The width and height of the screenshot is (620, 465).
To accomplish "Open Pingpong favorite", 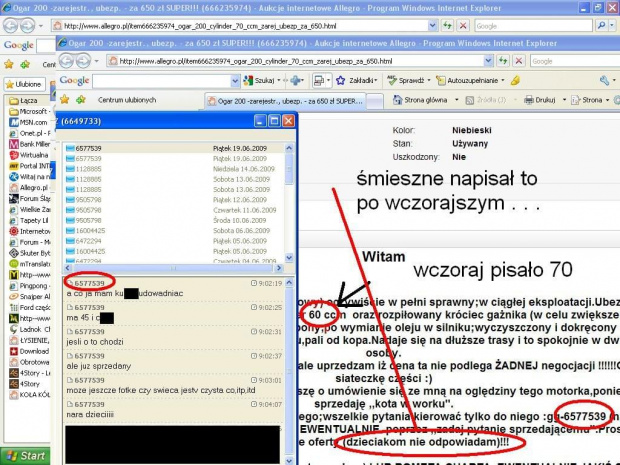I will click(x=29, y=285).
